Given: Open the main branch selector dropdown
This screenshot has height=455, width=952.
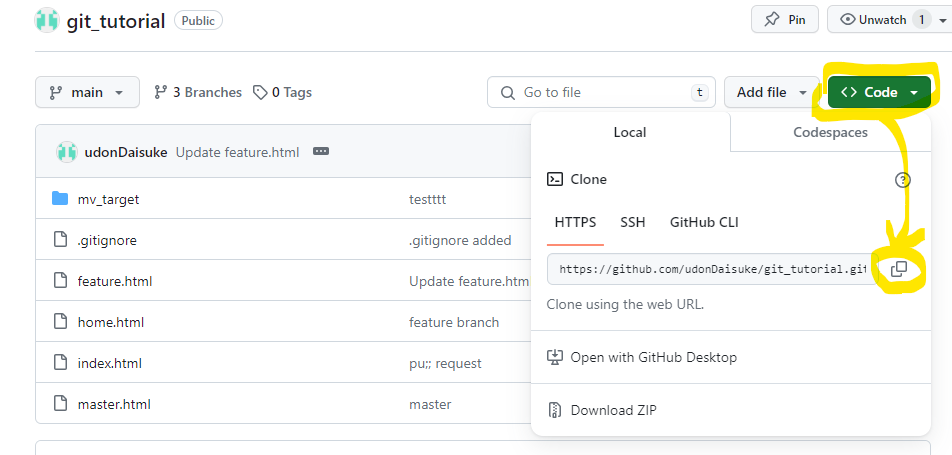Looking at the screenshot, I should [x=87, y=92].
